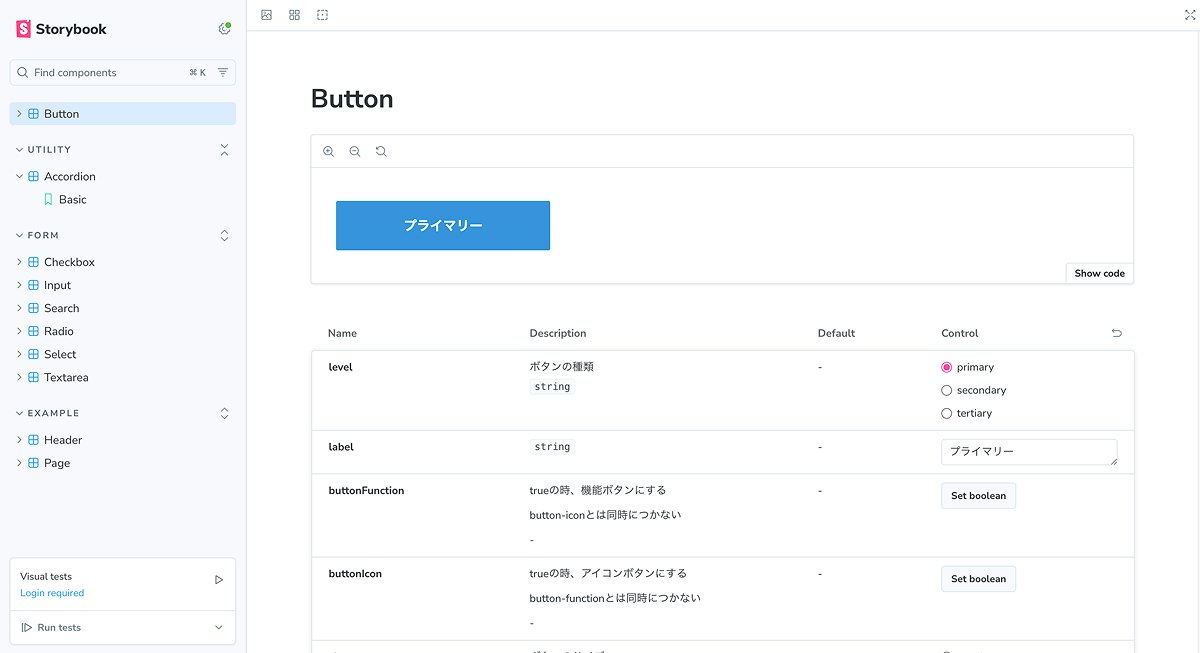
Task: Select the primary level radio option
Action: pyautogui.click(x=947, y=367)
